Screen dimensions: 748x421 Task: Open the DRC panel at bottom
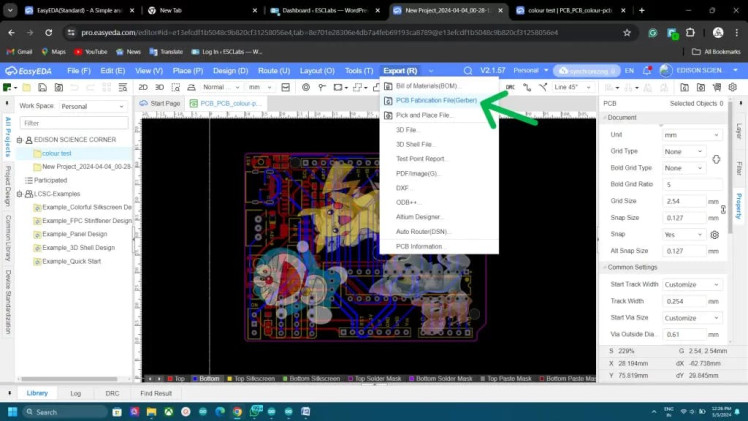(x=113, y=393)
